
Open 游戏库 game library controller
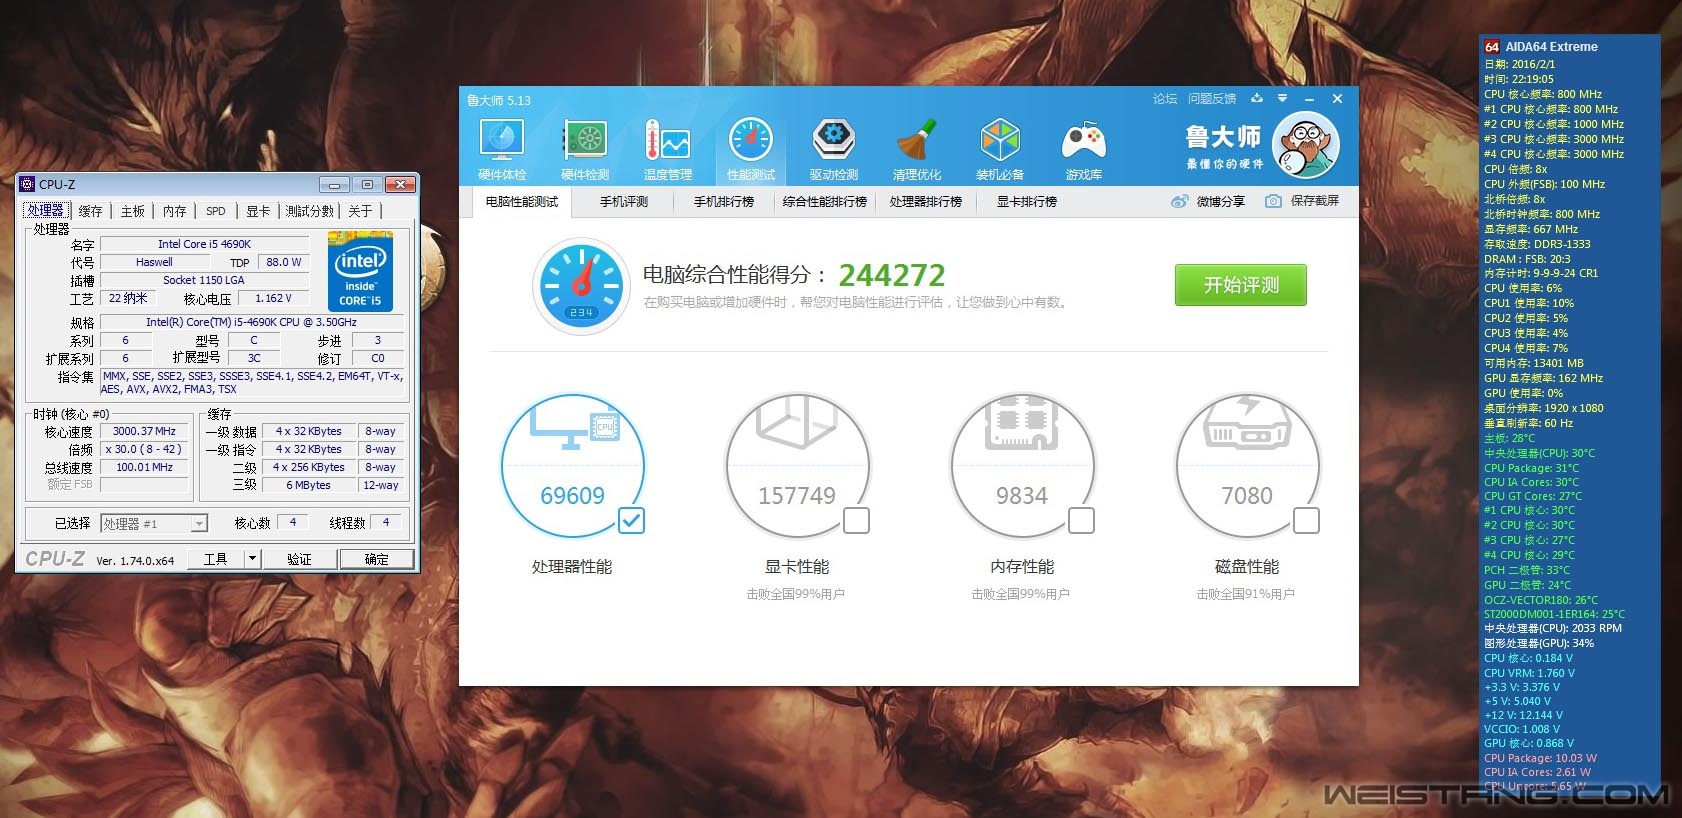point(1084,150)
